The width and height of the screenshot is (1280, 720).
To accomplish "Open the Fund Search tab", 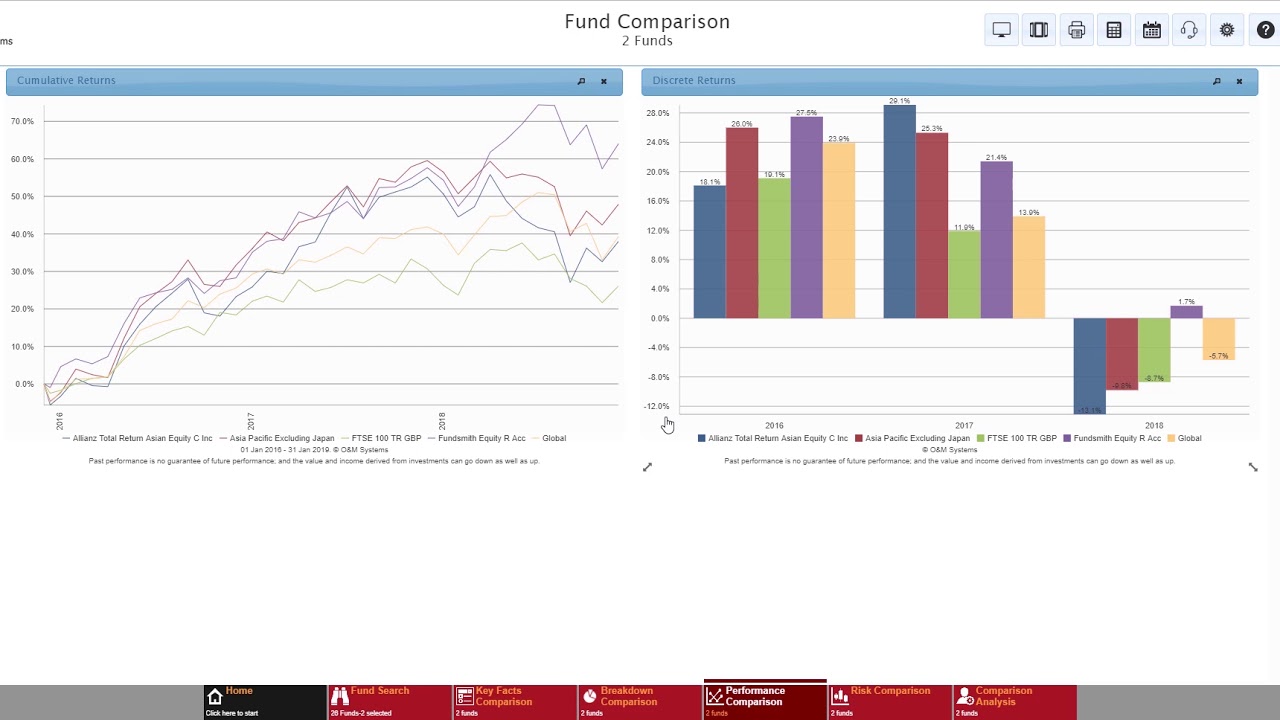I will (390, 701).
